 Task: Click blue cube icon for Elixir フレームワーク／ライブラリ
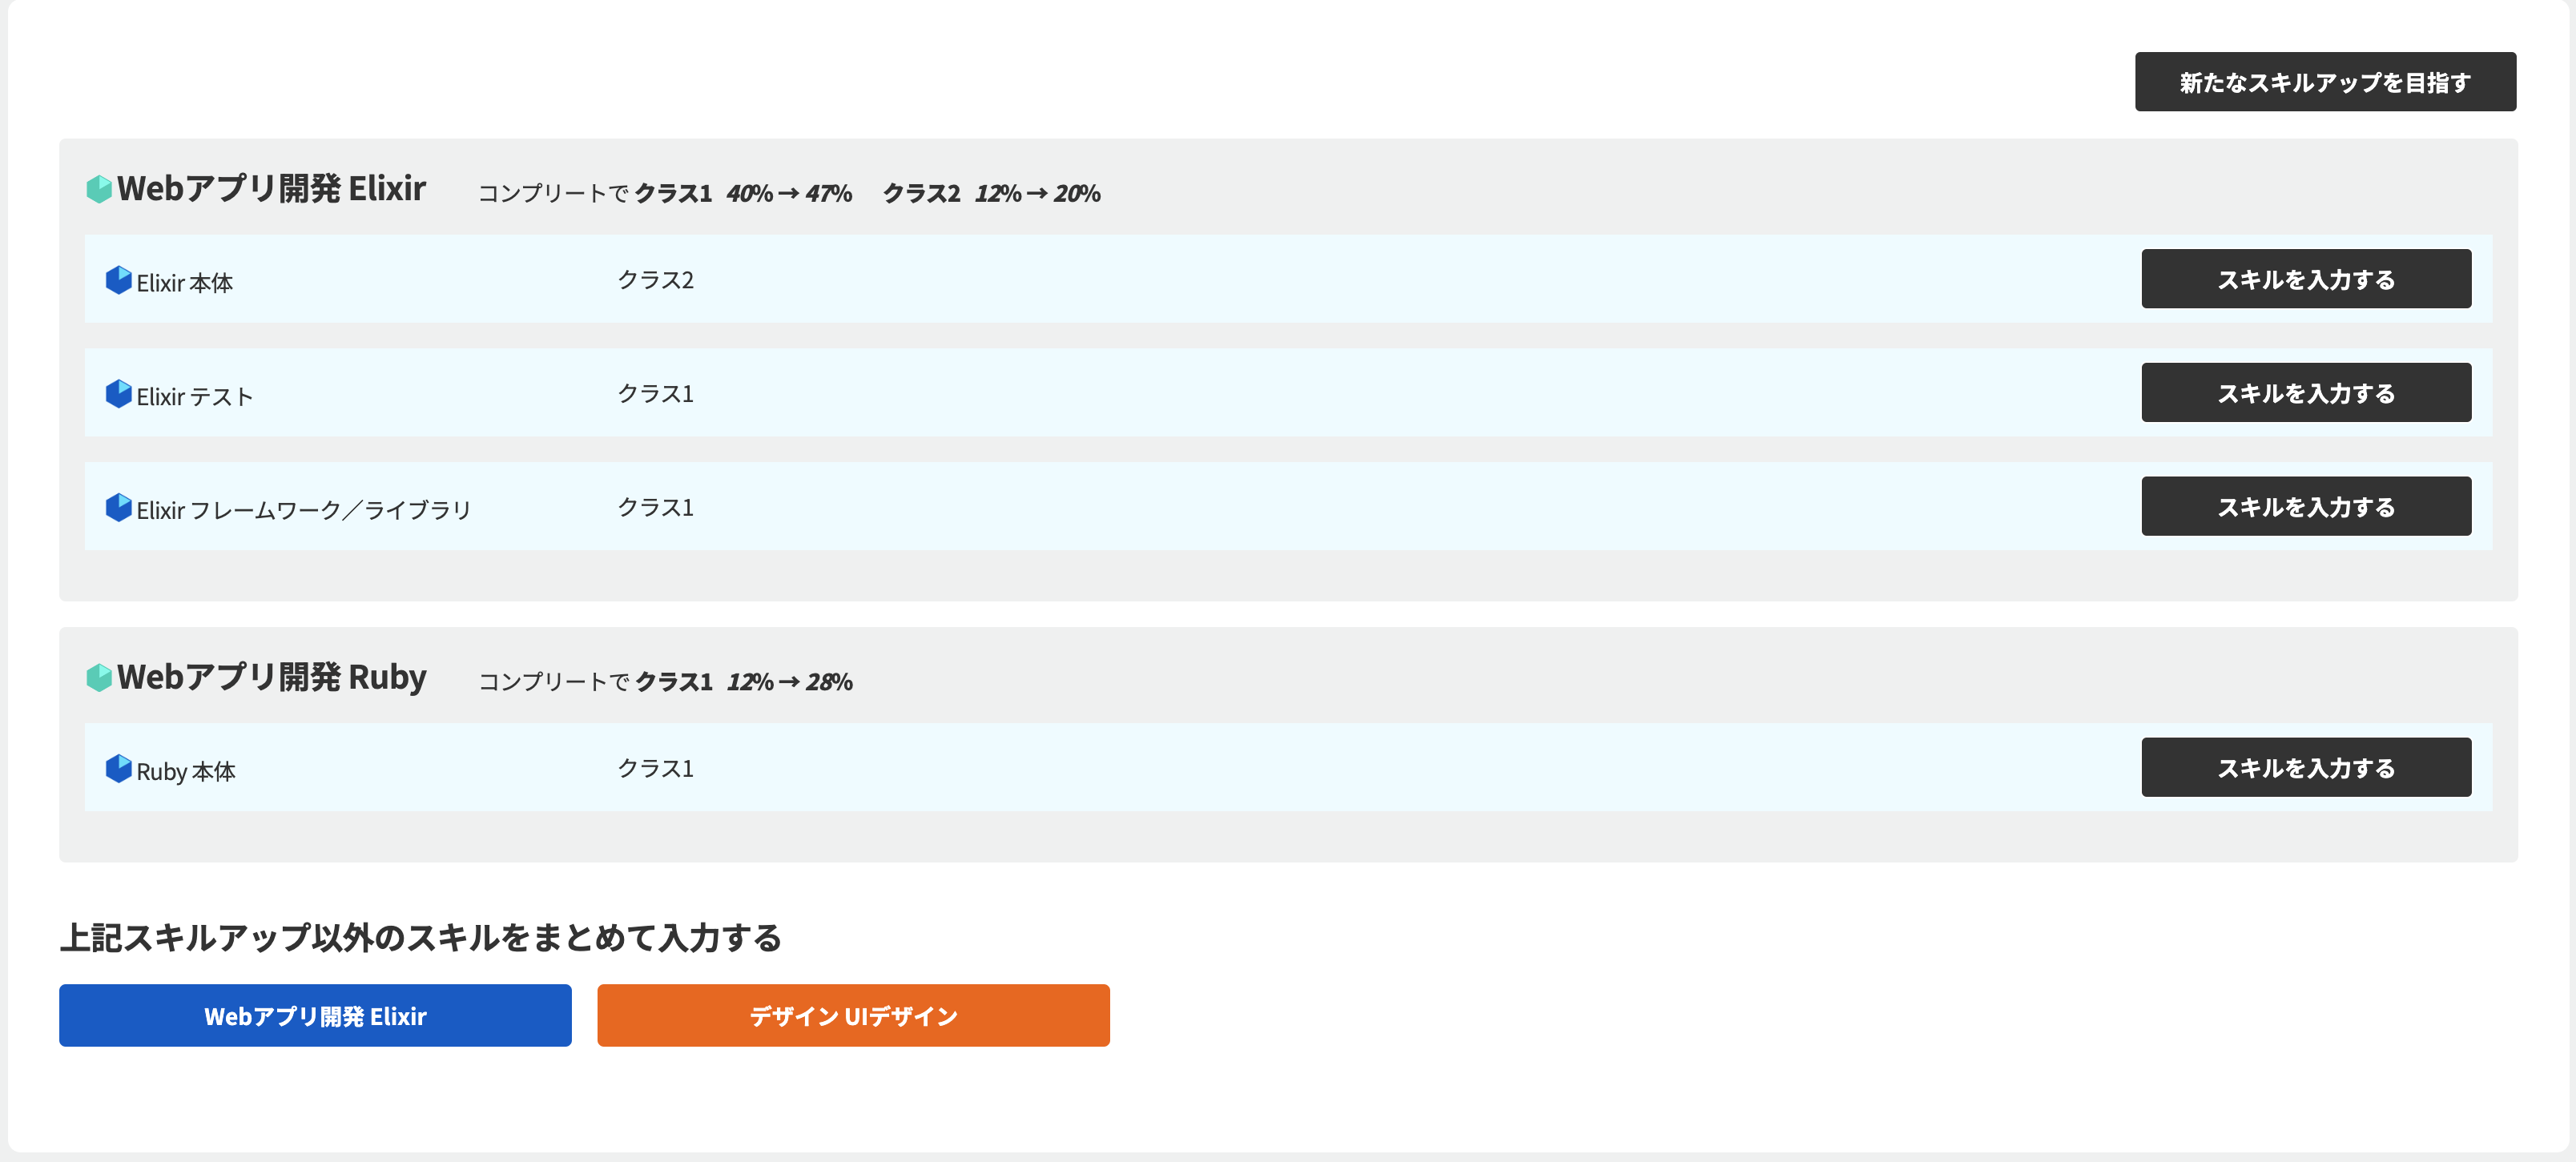tap(119, 508)
